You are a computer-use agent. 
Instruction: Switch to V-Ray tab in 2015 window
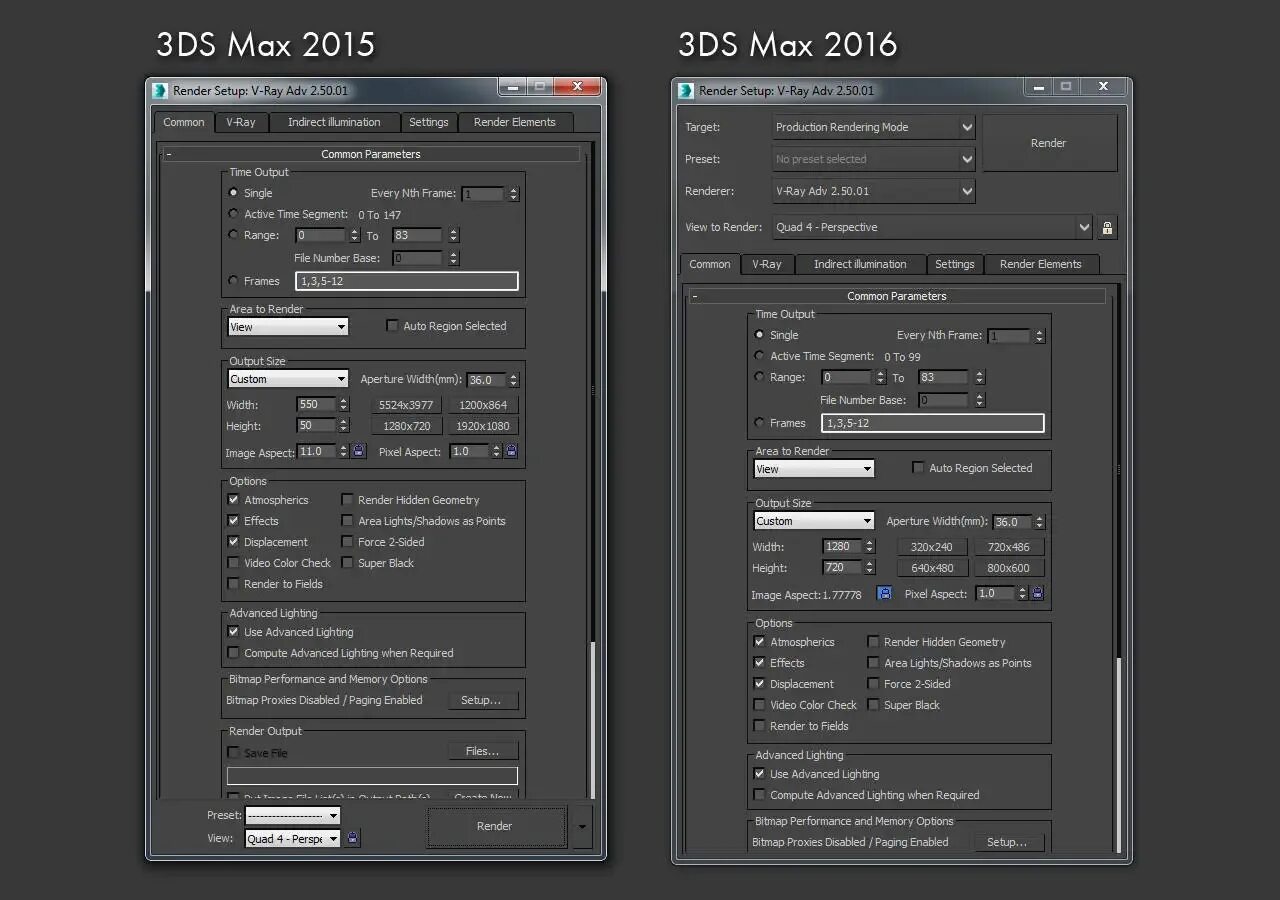241,122
